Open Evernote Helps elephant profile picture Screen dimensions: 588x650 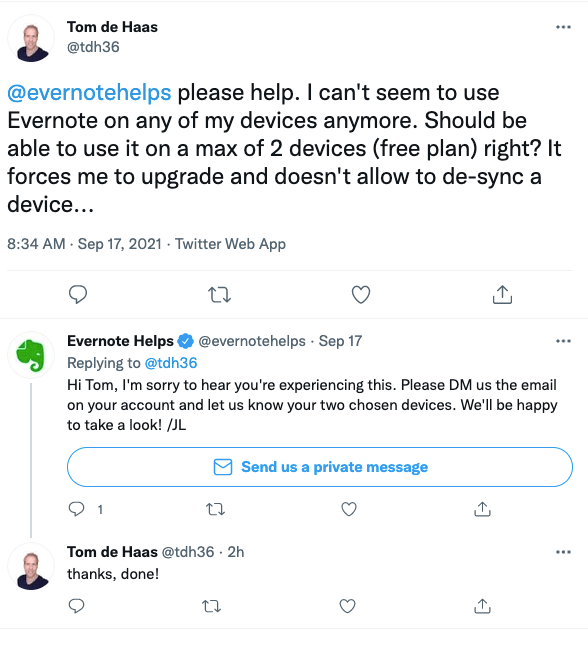tap(31, 355)
